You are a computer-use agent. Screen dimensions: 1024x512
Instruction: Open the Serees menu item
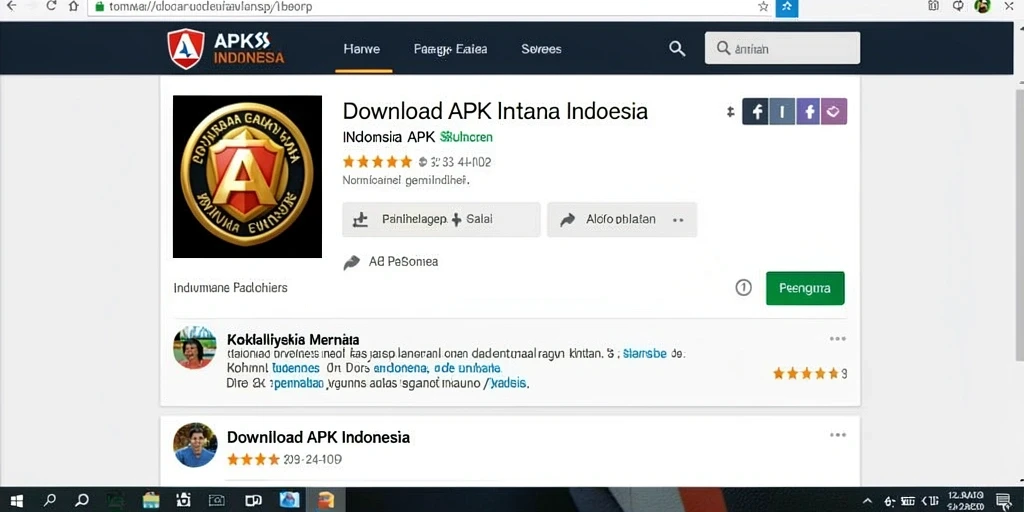click(541, 49)
